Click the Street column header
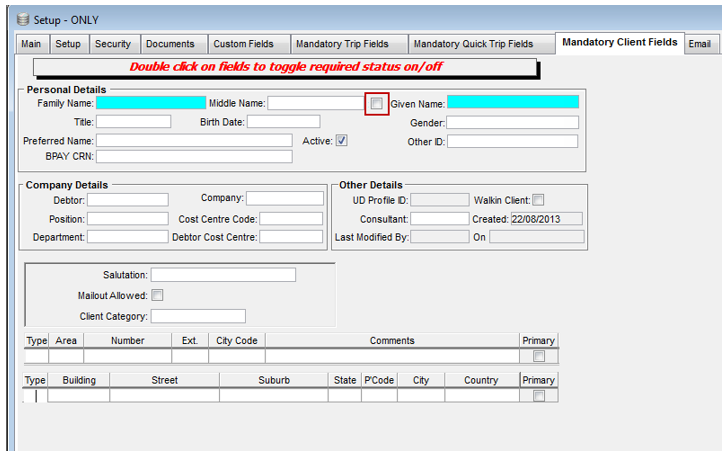The height and width of the screenshot is (459, 724). click(164, 380)
